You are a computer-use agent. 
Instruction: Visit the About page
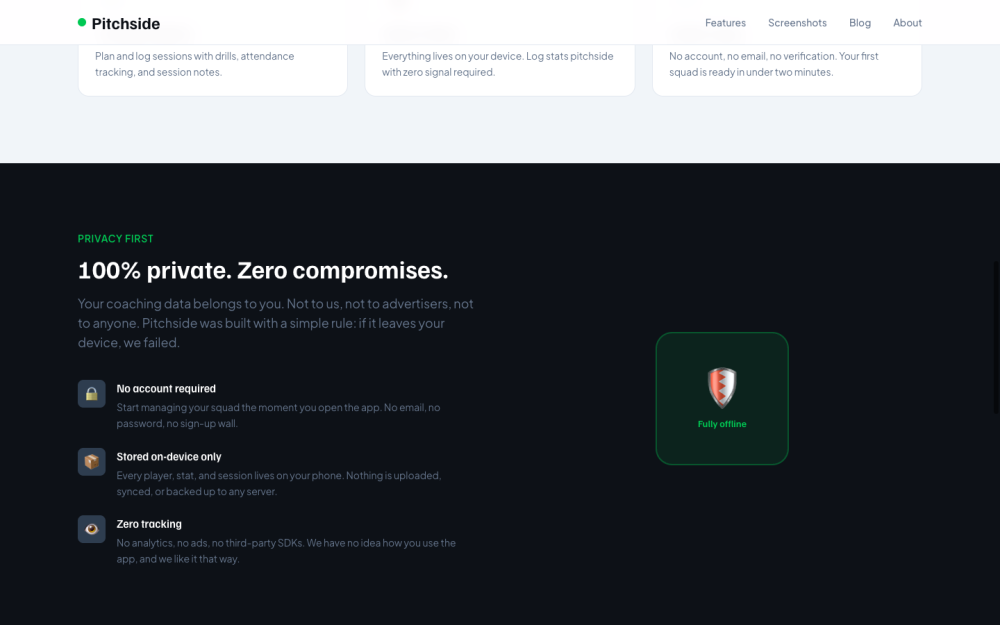pos(907,22)
